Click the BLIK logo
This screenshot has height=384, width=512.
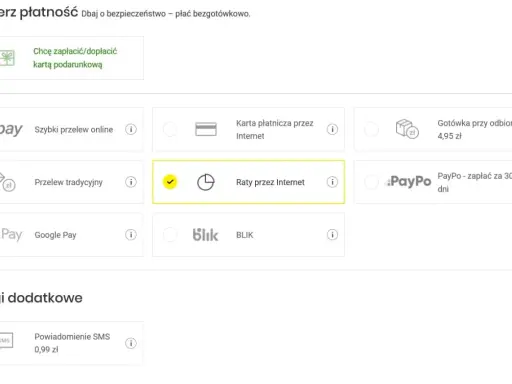pos(205,235)
